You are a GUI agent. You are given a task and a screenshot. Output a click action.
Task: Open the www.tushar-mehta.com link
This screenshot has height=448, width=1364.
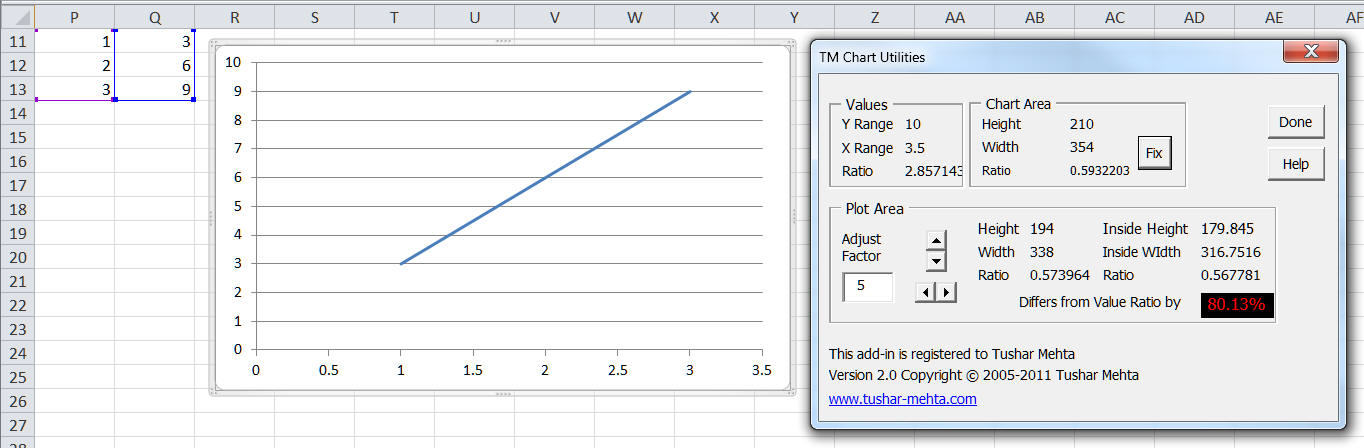coord(902,399)
